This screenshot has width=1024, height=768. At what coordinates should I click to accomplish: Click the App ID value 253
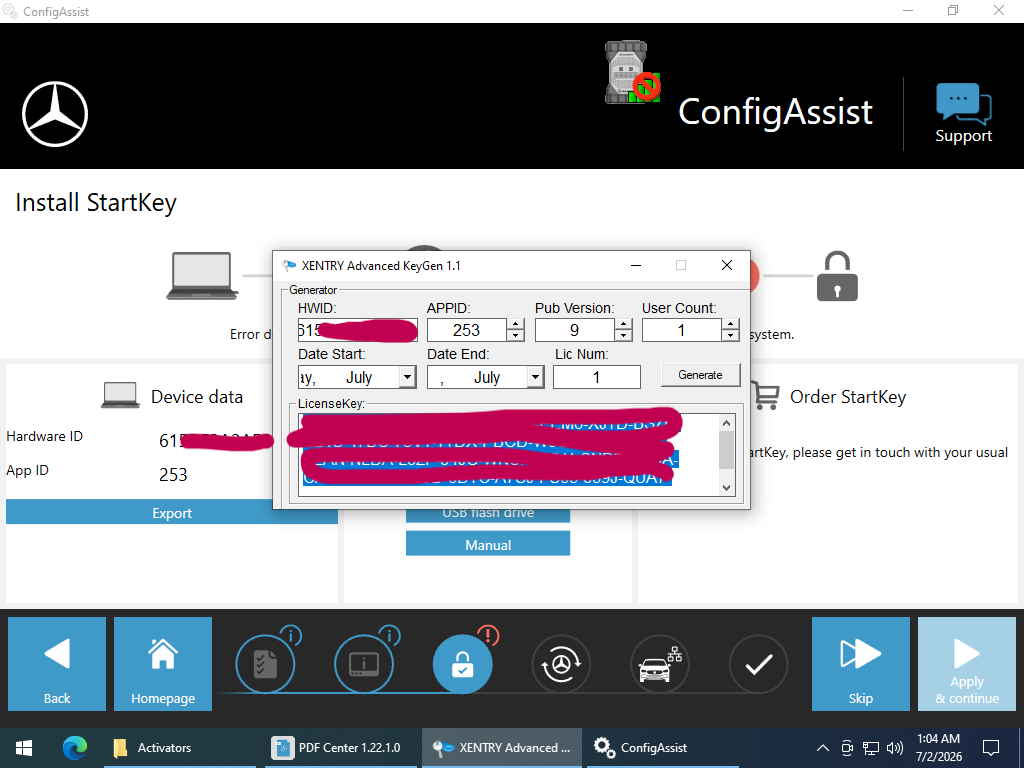(x=173, y=474)
